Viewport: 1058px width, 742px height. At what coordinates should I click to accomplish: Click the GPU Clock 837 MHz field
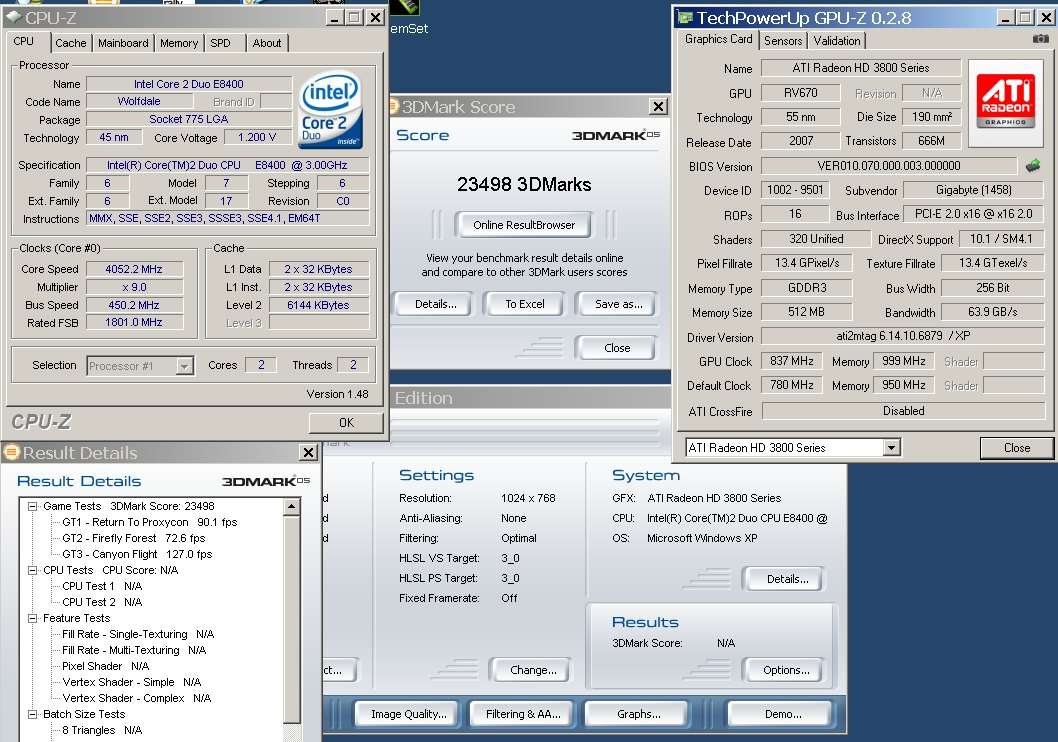(x=791, y=362)
